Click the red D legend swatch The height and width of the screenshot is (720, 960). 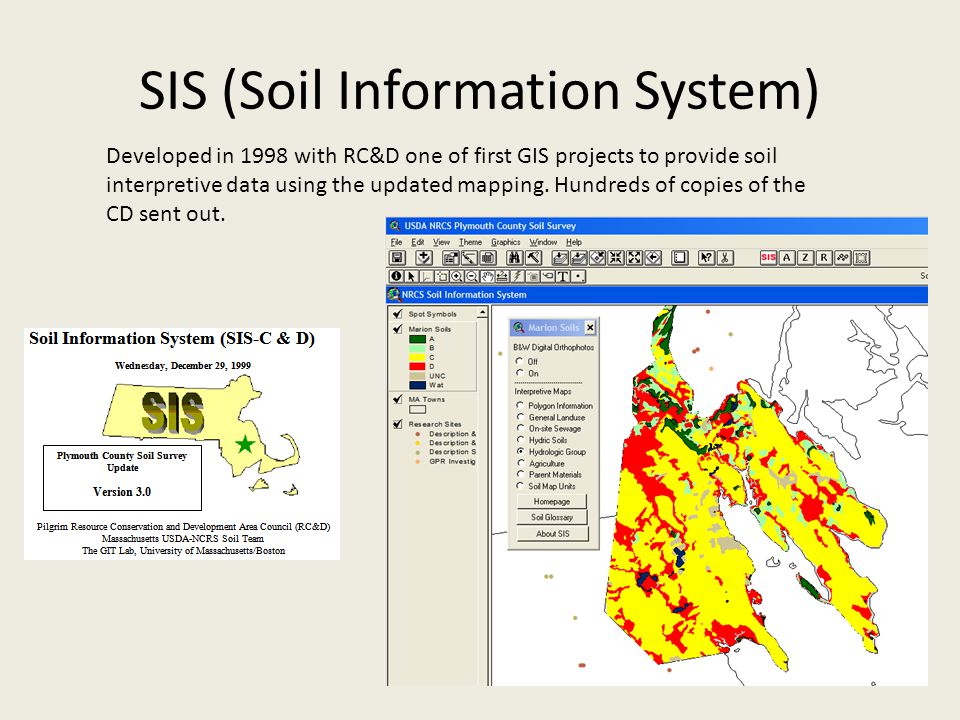pyautogui.click(x=418, y=366)
